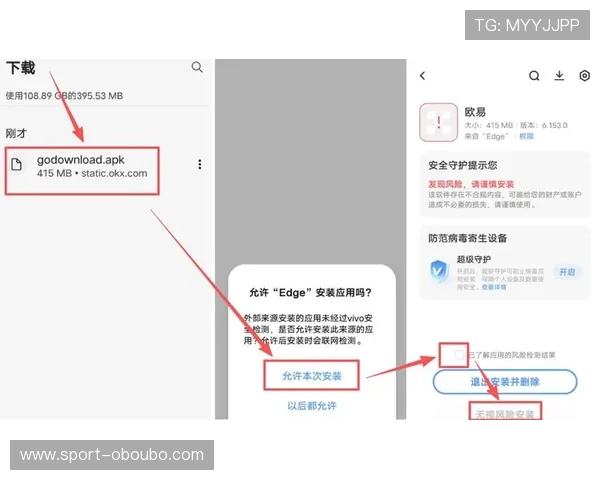Viewport: 600px width, 480px height.
Task: Tap 以后都允许 in the Edge dialog
Action: click(x=312, y=405)
